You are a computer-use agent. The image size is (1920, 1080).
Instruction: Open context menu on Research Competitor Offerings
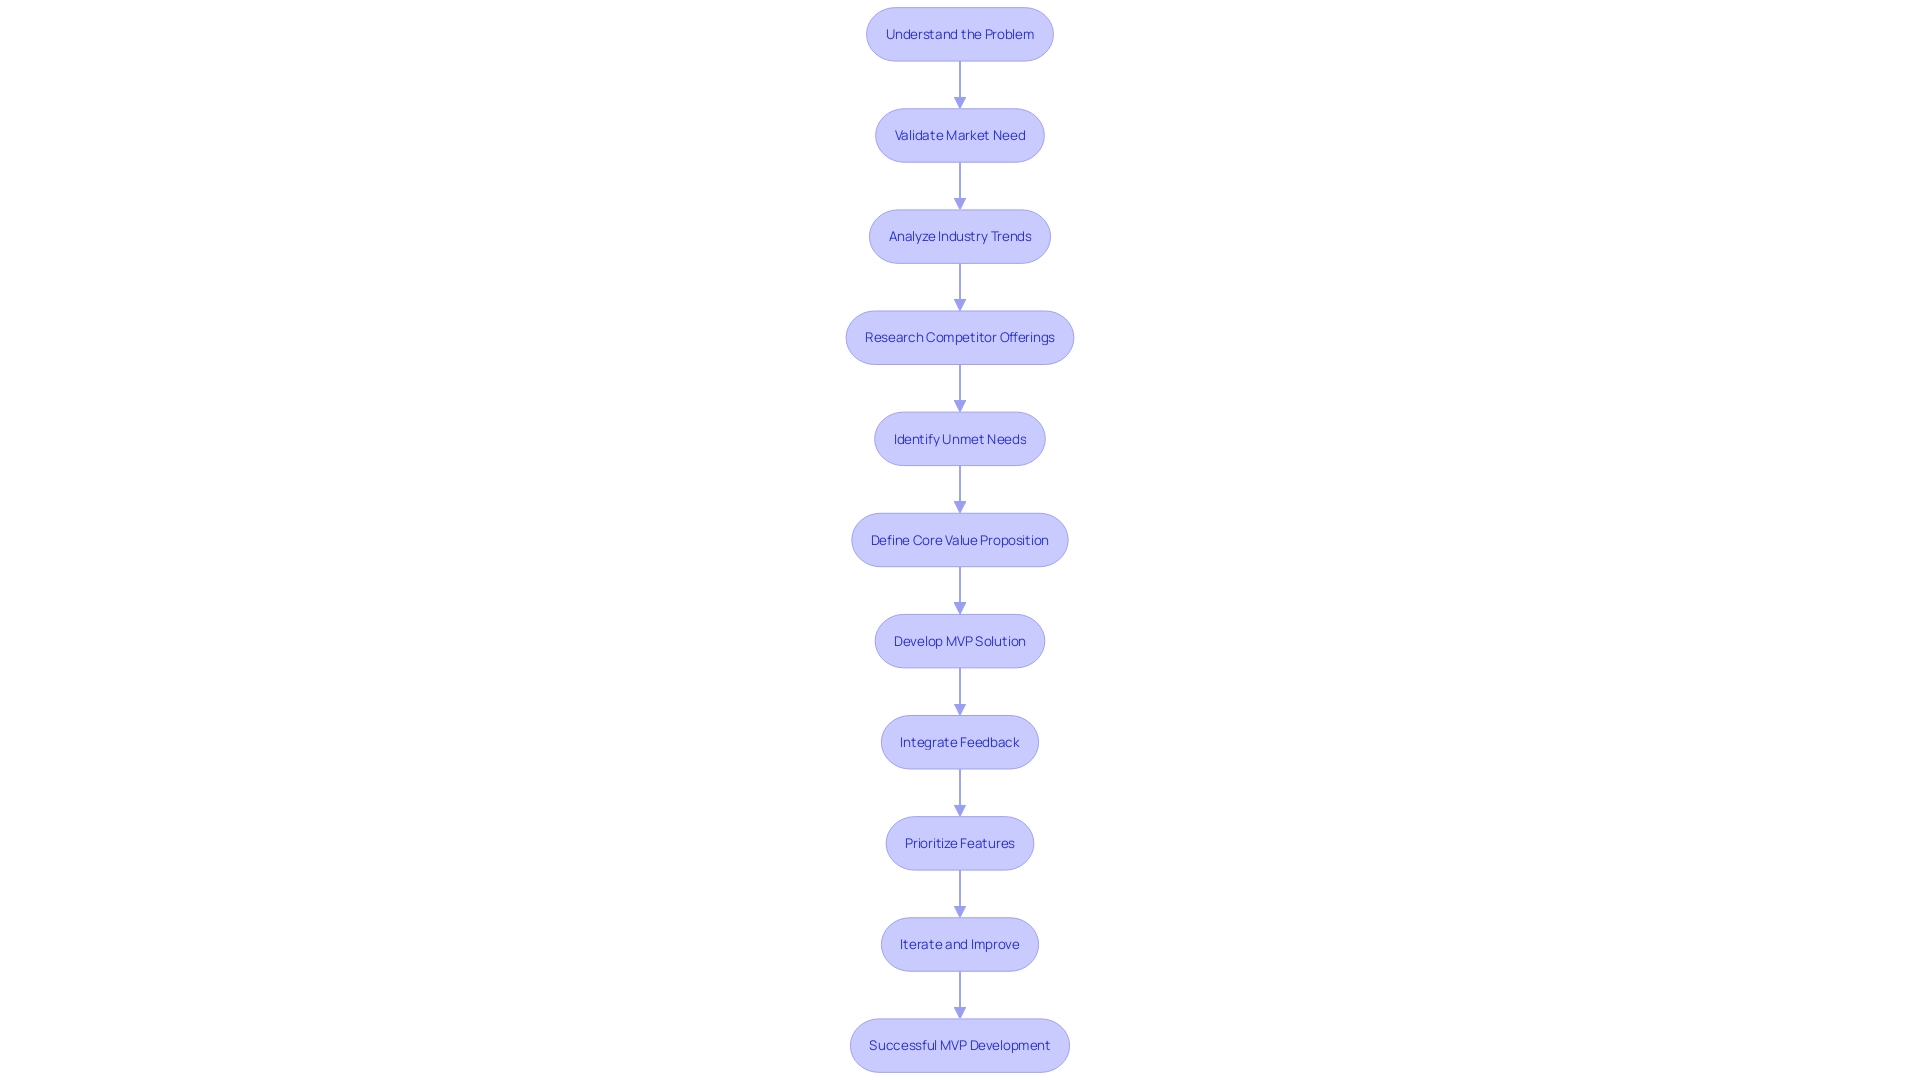[960, 338]
